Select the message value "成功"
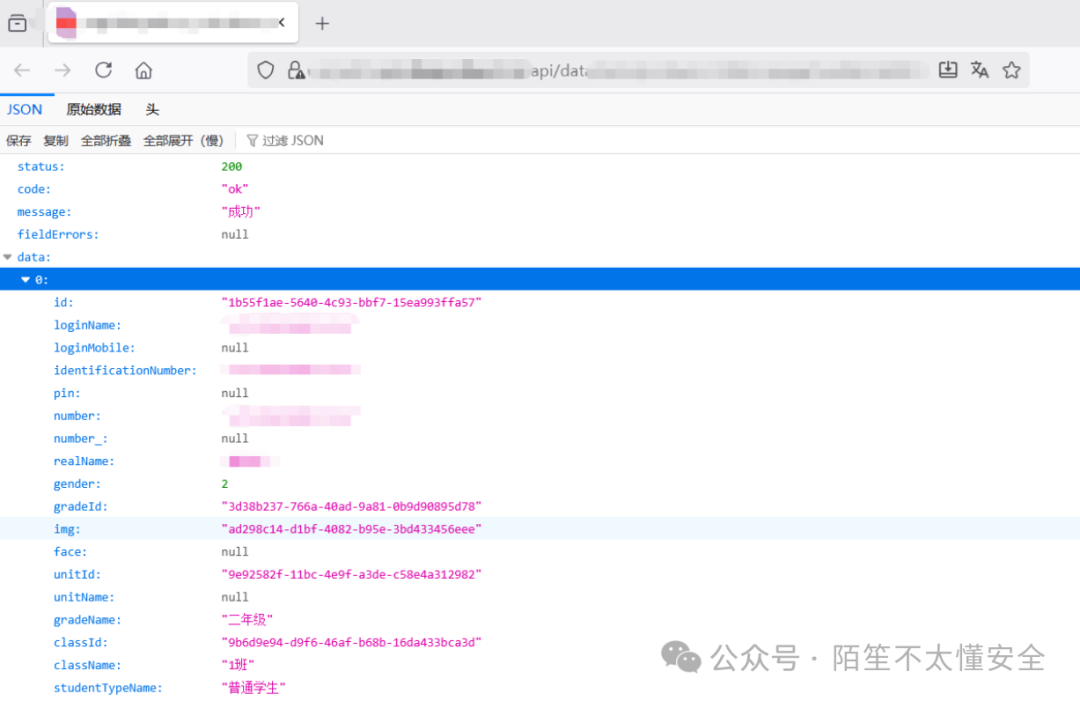1080x701 pixels. 241,212
